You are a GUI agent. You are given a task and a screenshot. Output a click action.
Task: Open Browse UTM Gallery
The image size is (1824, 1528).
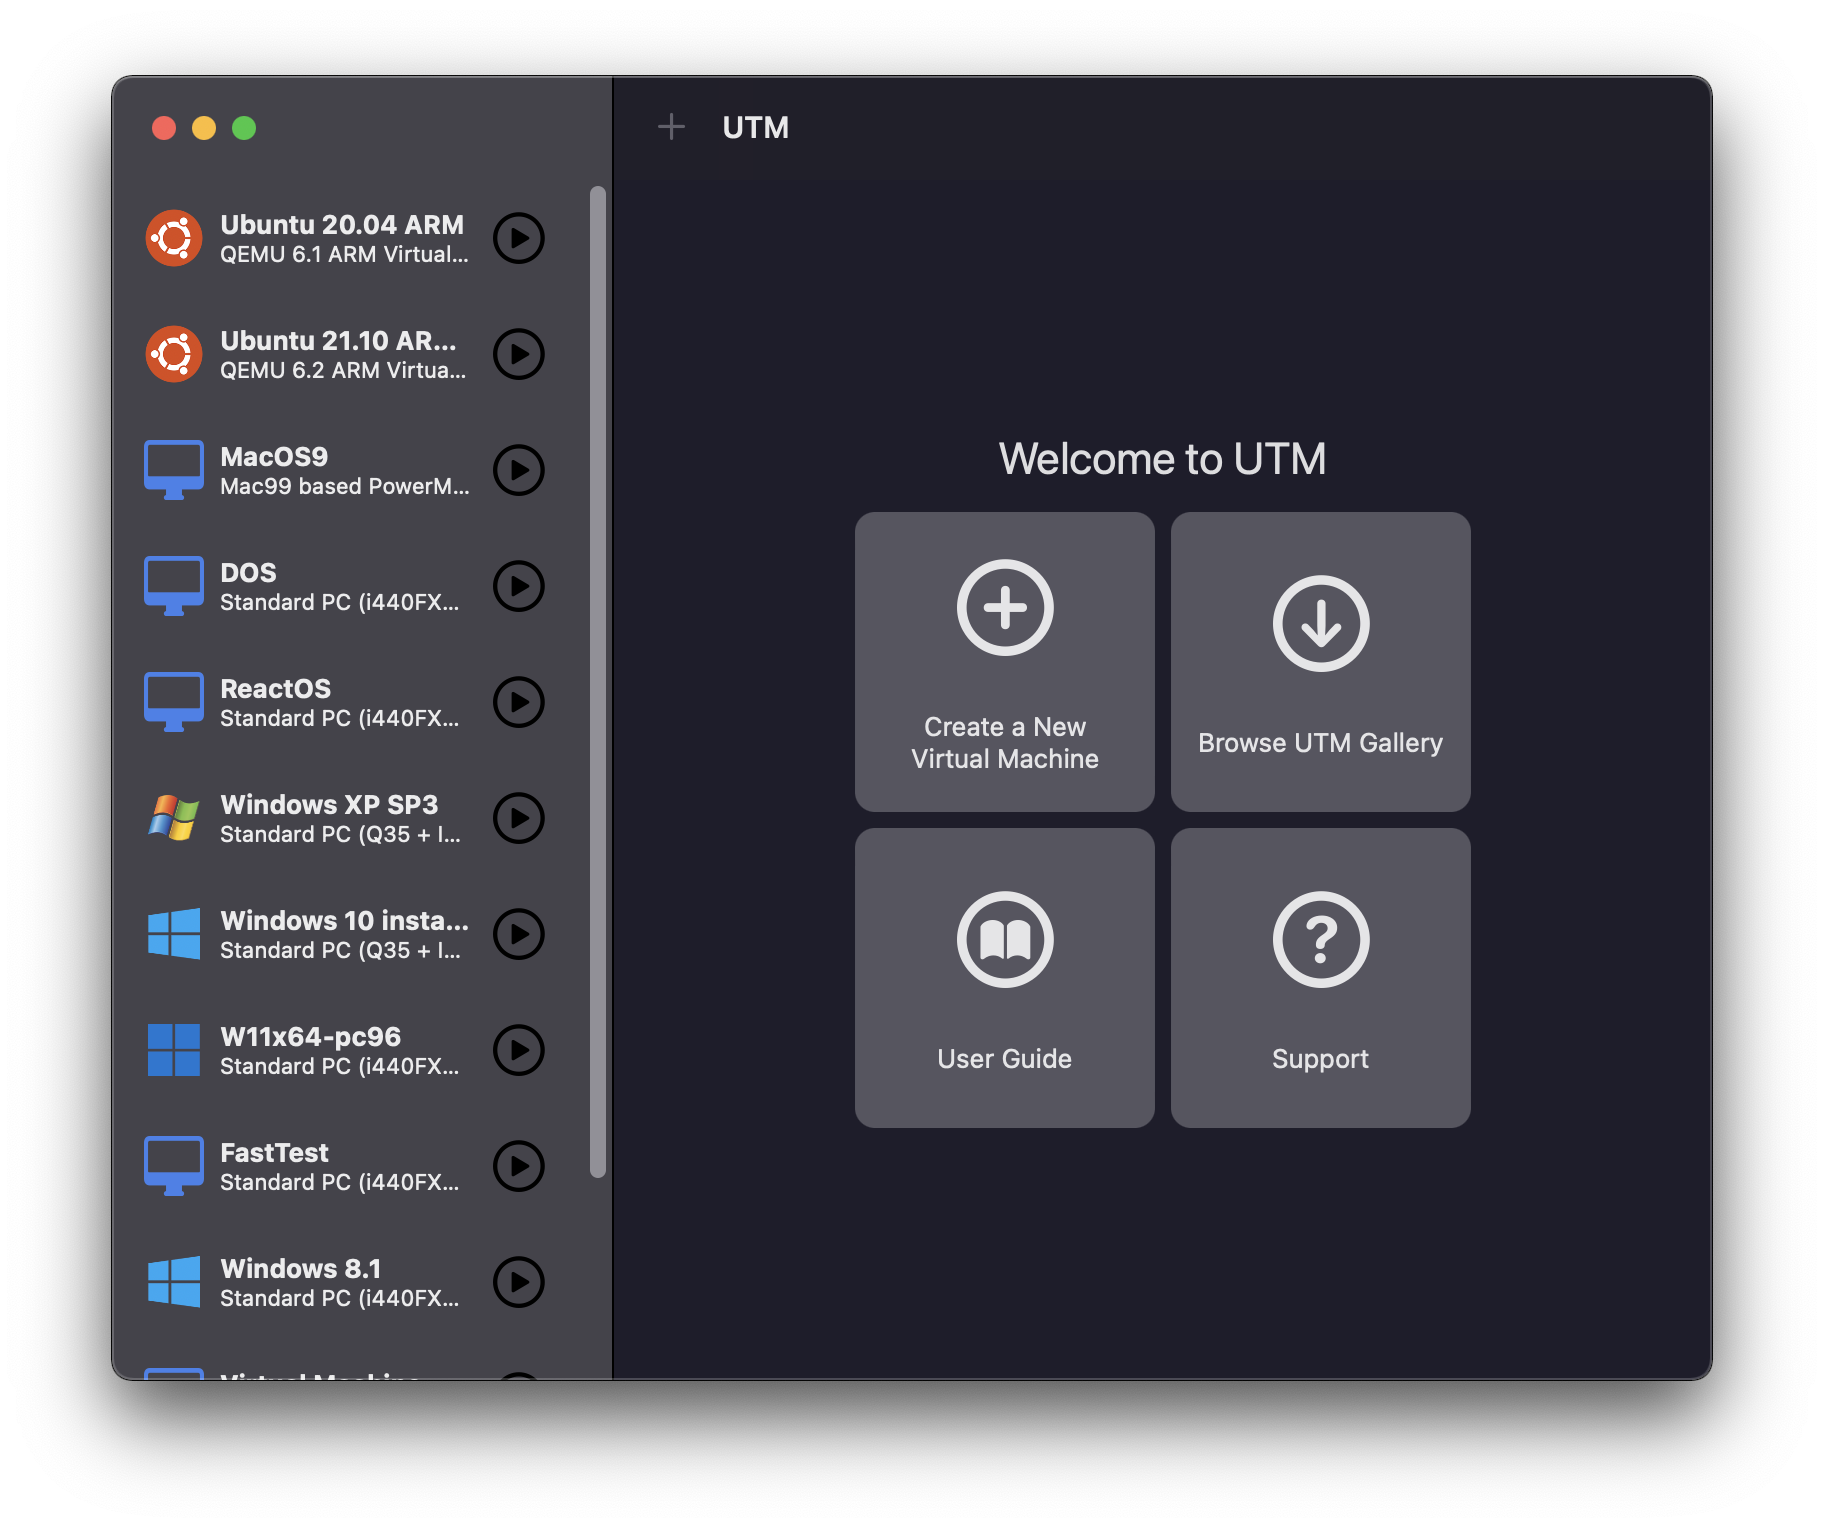[1321, 662]
